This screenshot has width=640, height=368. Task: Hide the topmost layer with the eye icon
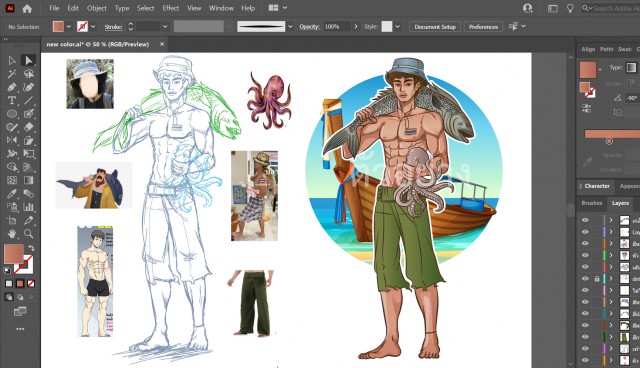(x=585, y=220)
